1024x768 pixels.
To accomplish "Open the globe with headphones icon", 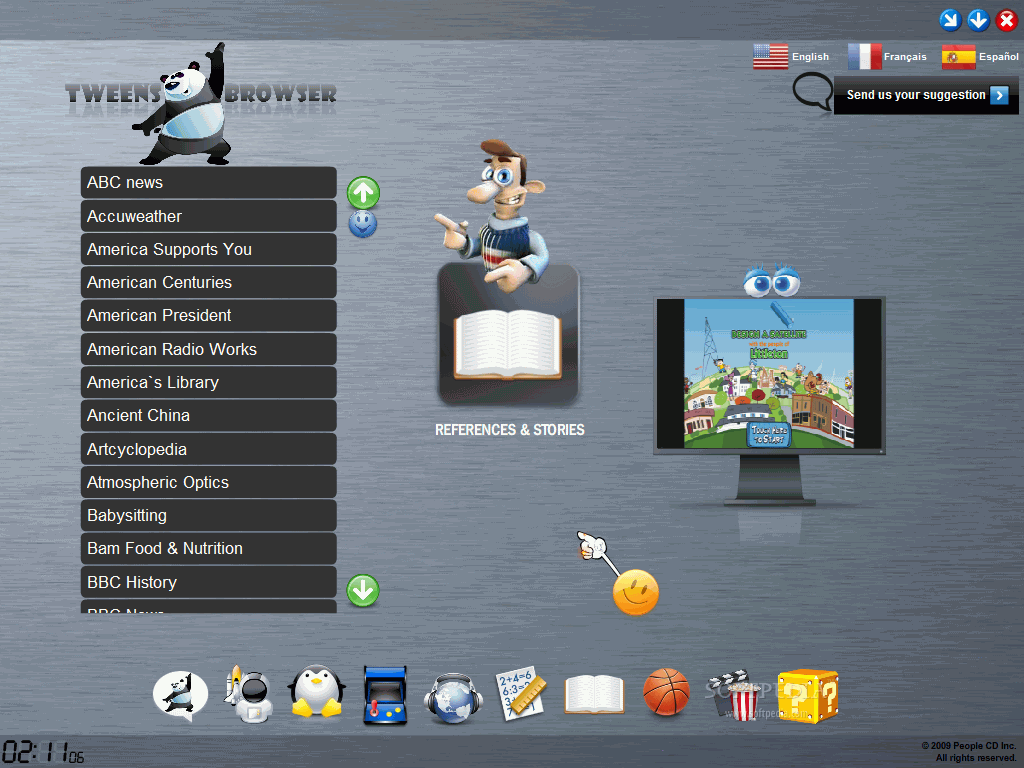I will pos(453,698).
